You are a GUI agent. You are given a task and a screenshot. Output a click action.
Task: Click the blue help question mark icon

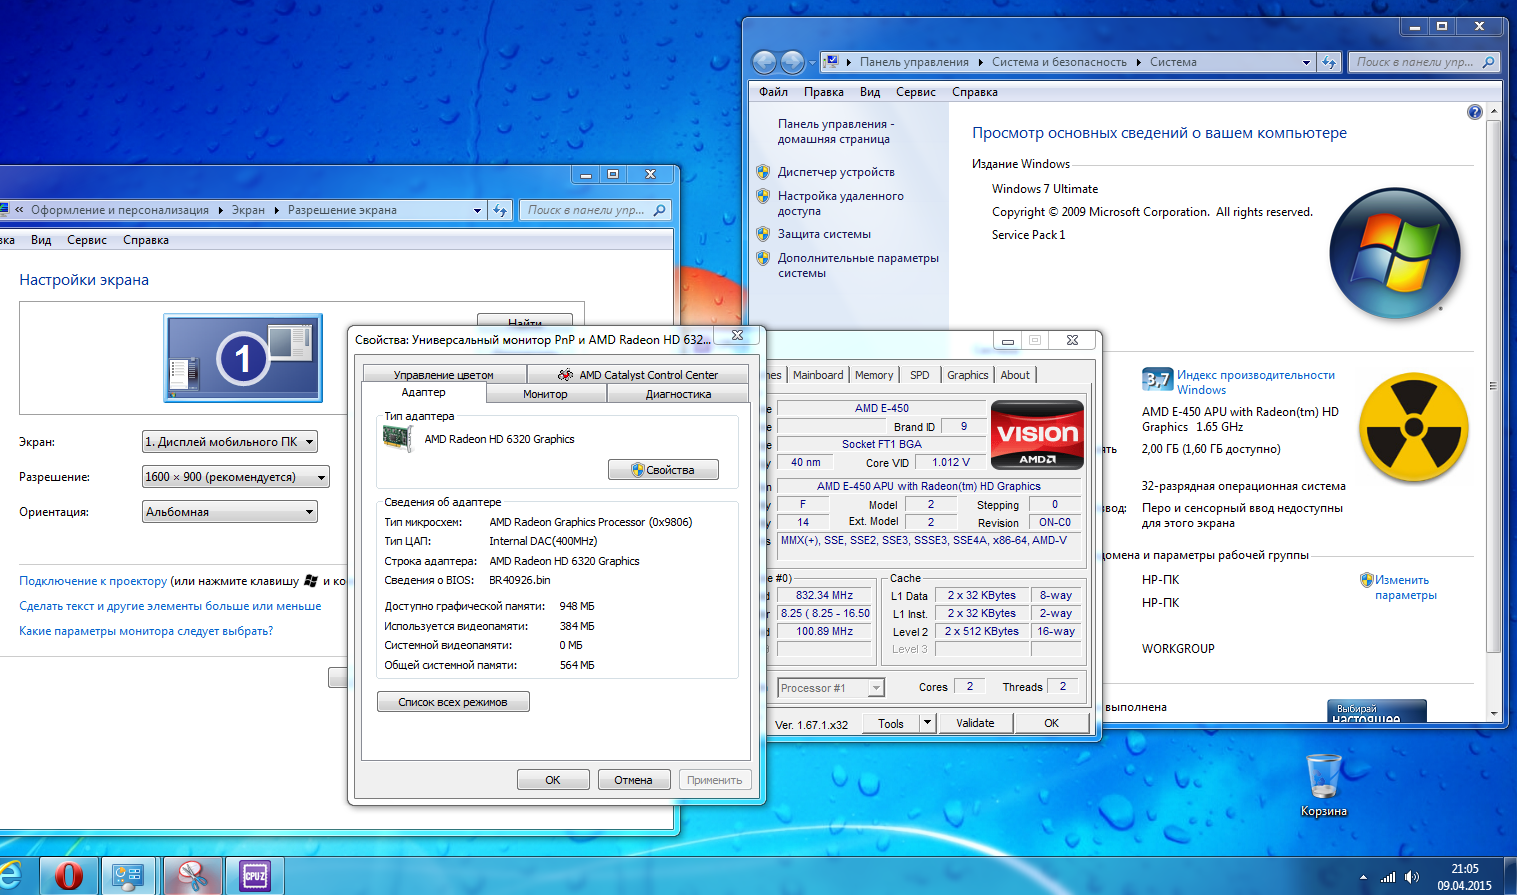point(1474,112)
